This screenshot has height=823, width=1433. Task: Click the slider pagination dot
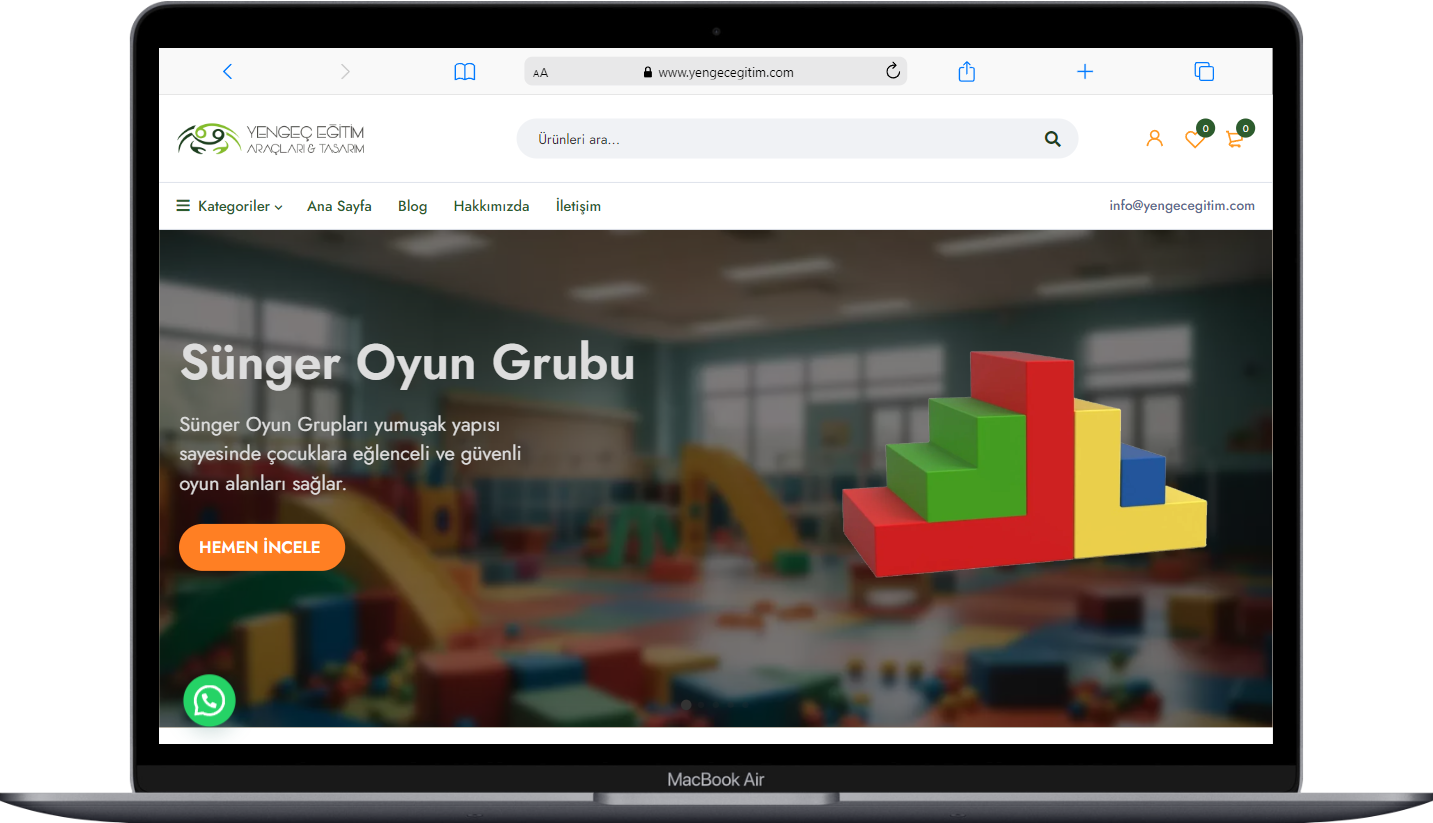(x=686, y=705)
